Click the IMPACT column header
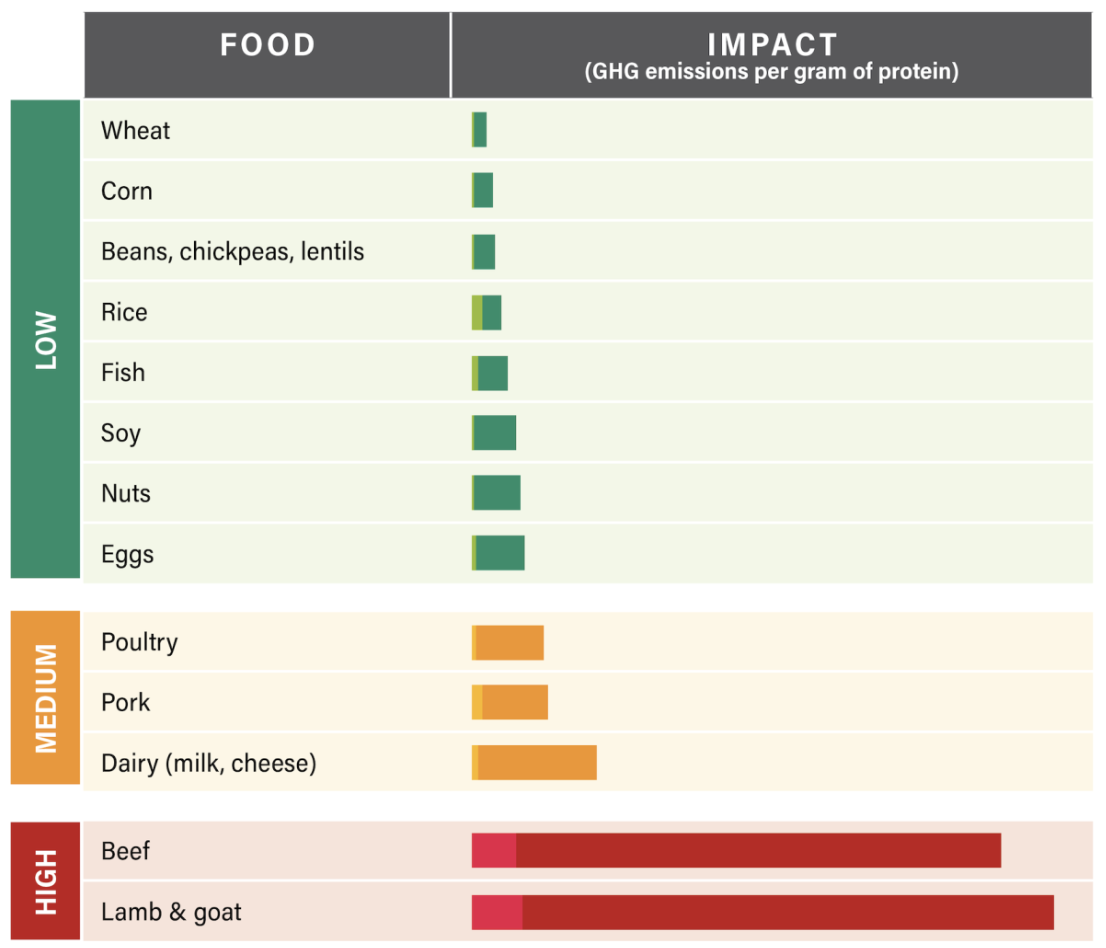Viewport: 1106px width, 948px height. click(771, 54)
